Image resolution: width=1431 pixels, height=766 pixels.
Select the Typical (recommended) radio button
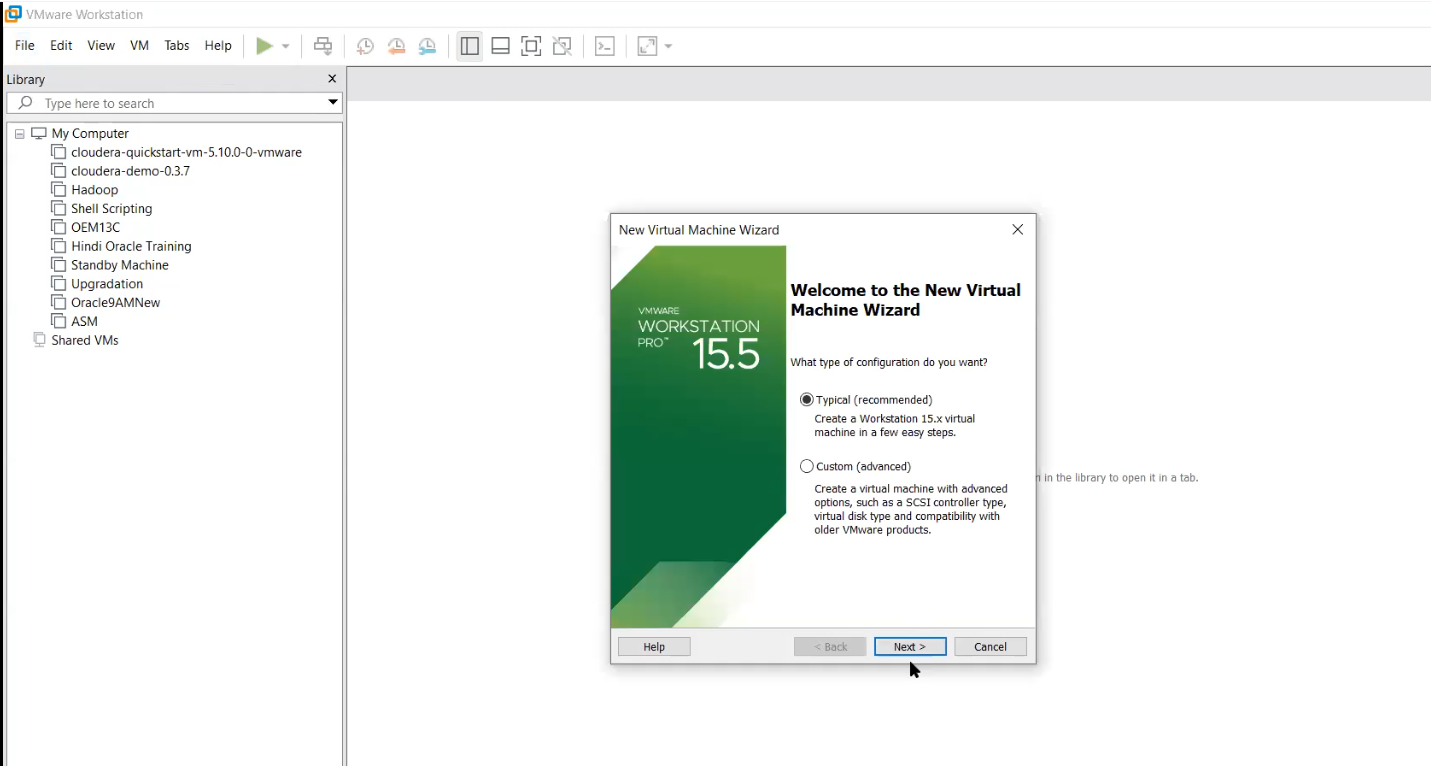click(x=807, y=400)
